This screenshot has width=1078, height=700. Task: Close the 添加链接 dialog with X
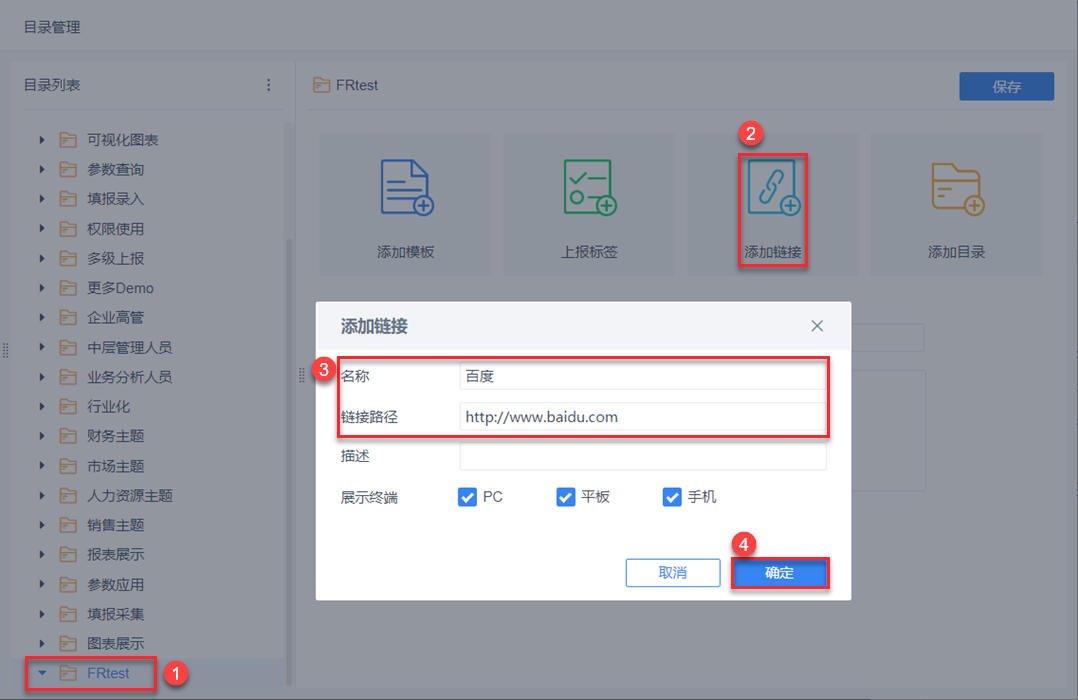click(x=817, y=326)
